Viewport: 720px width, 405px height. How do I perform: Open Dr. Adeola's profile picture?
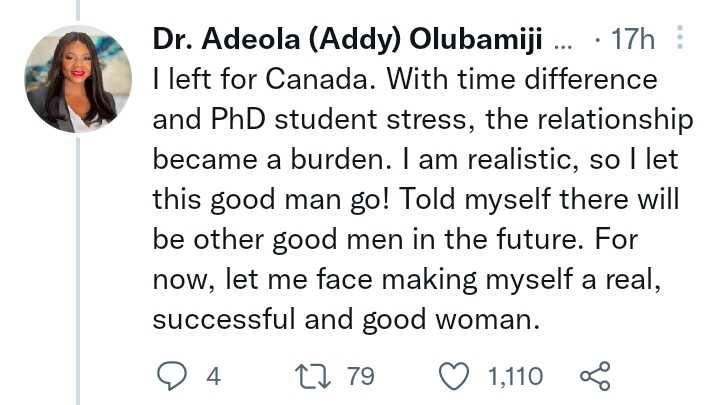point(77,80)
